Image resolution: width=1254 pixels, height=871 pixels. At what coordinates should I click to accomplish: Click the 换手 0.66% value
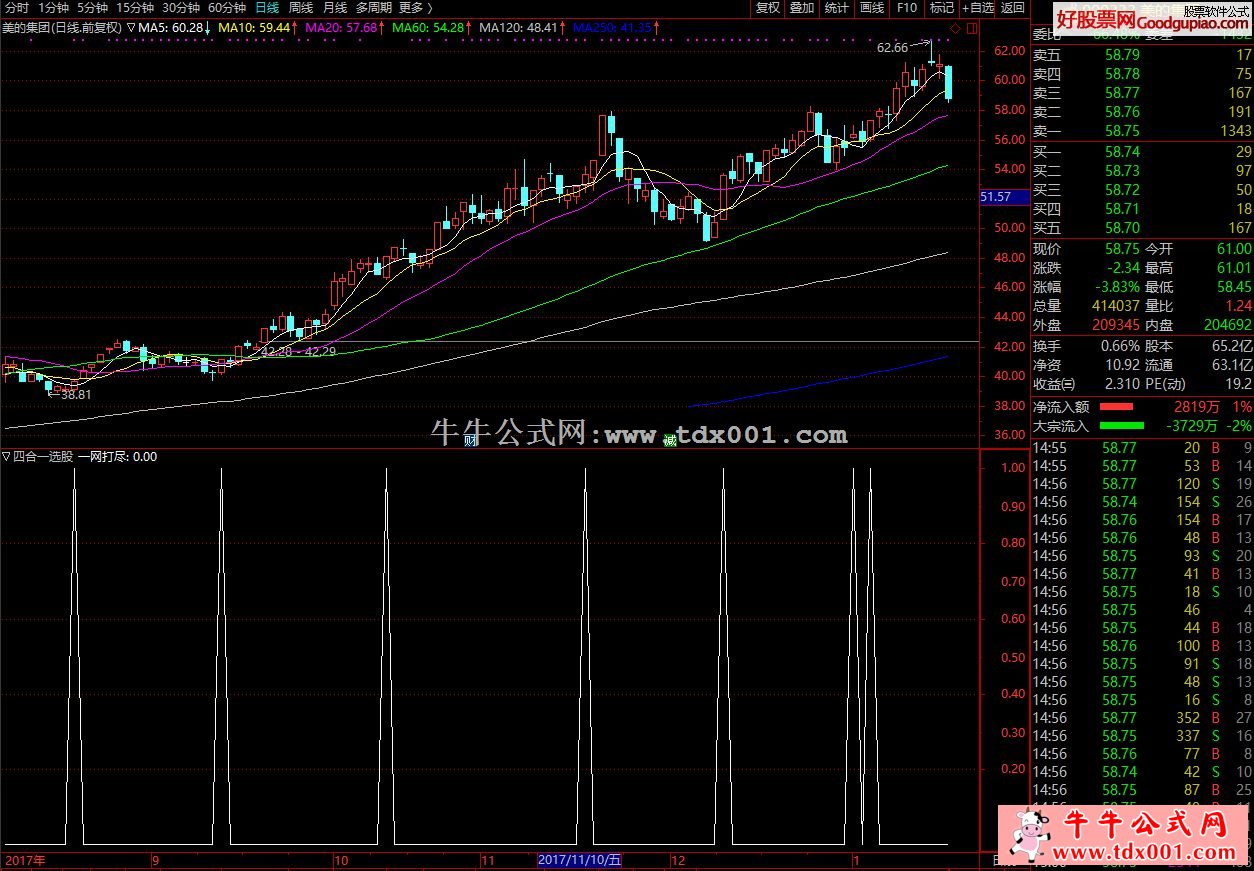coord(1119,346)
